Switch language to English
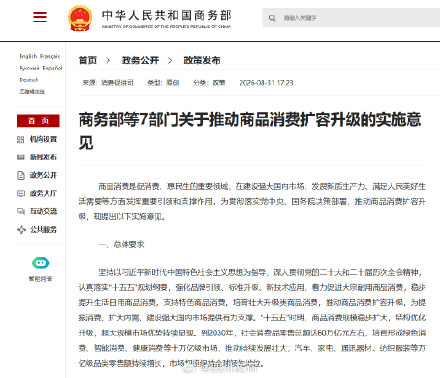440x378 pixels. (28, 56)
